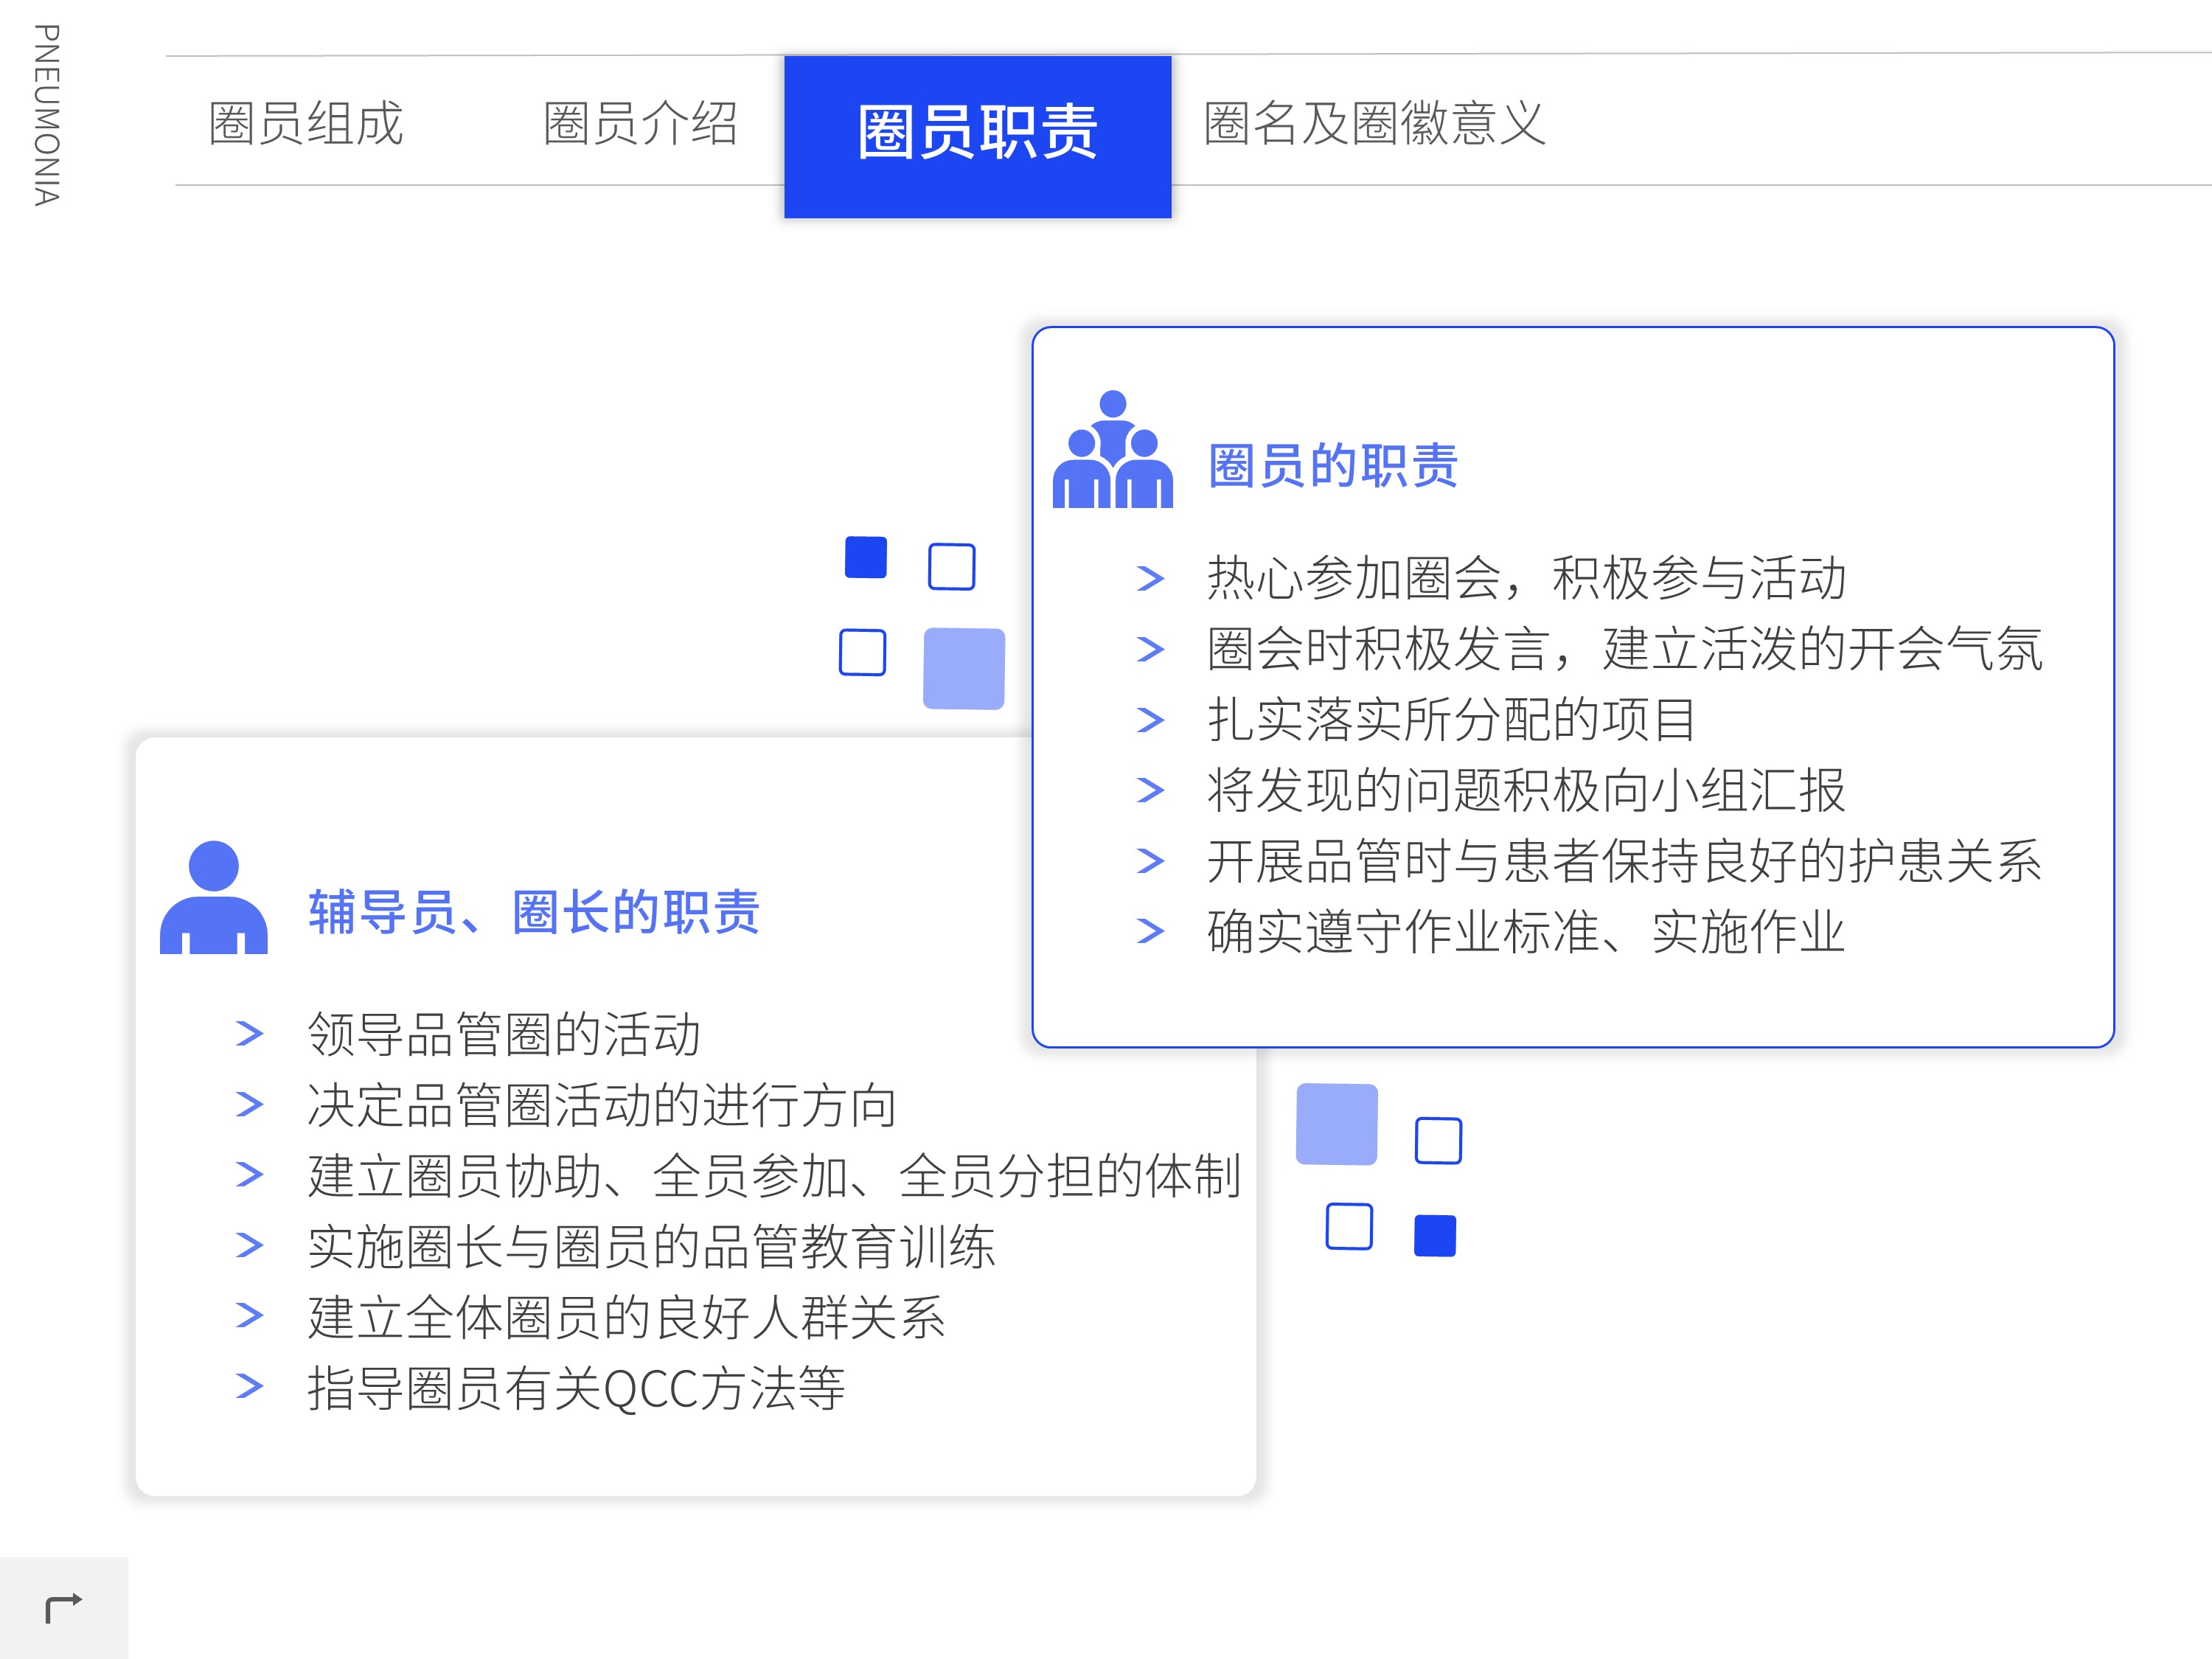The height and width of the screenshot is (1659, 2212).
Task: Click the return arrow icon at bottom-left
Action: point(64,1608)
